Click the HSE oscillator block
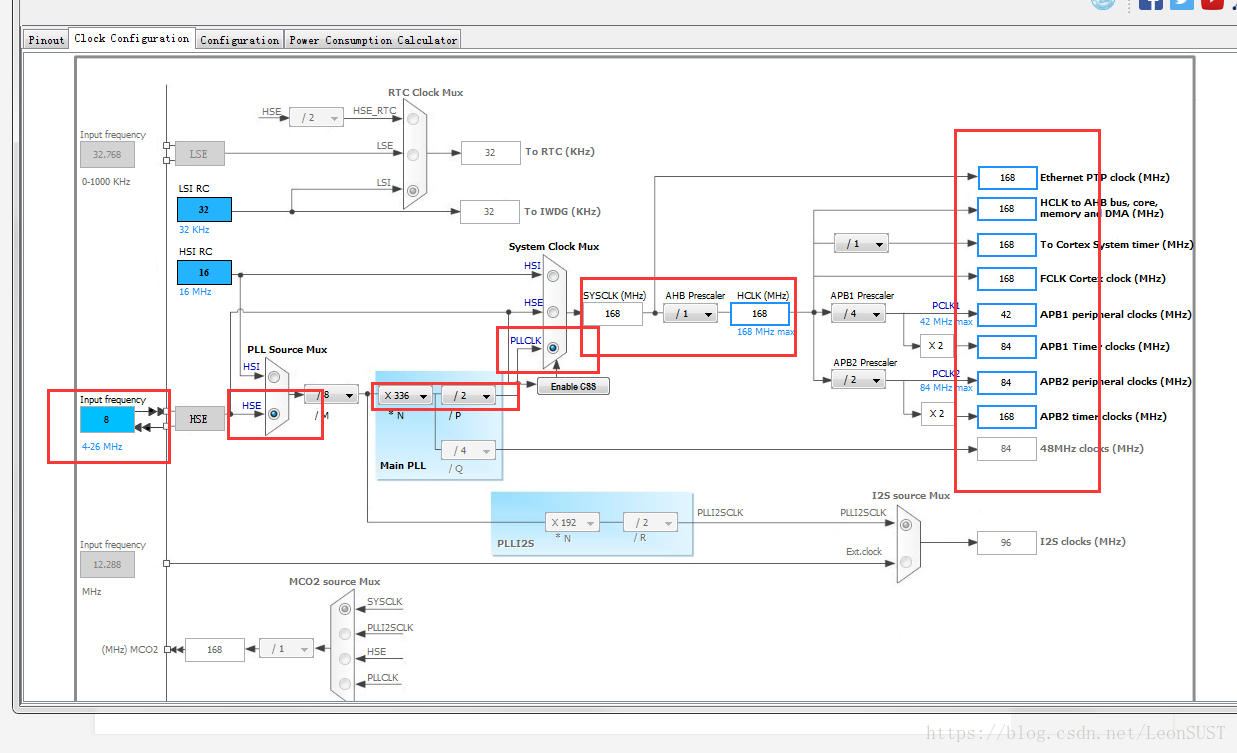Image resolution: width=1237 pixels, height=753 pixels. pyautogui.click(x=199, y=419)
